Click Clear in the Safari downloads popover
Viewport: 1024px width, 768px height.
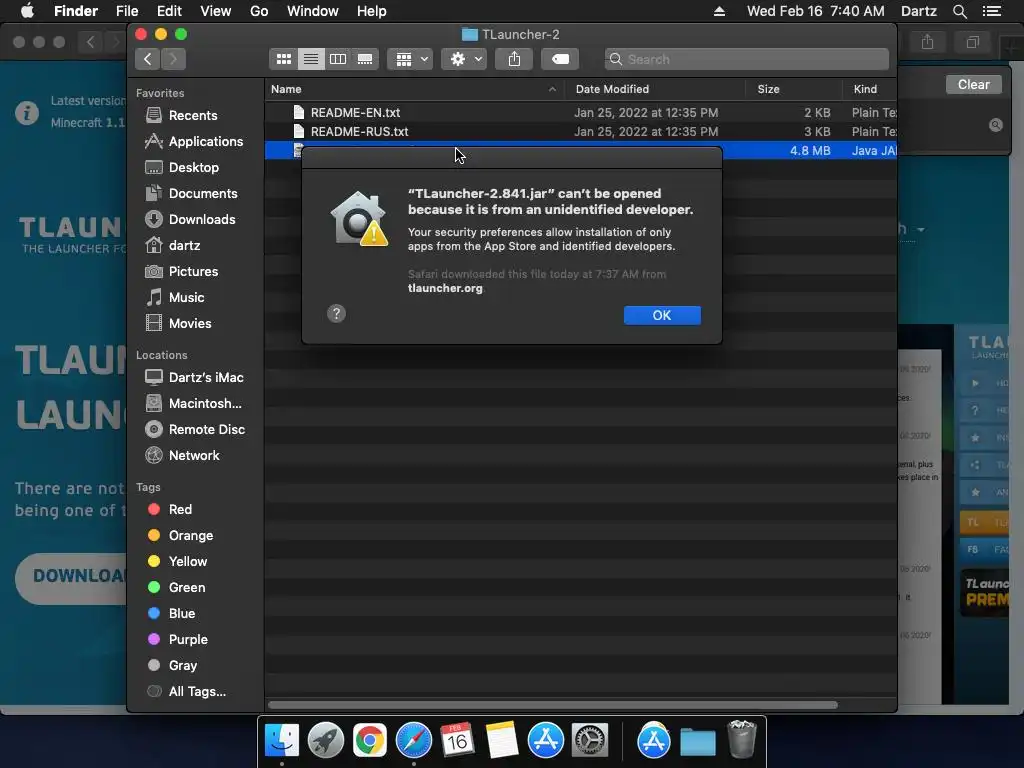[x=973, y=84]
